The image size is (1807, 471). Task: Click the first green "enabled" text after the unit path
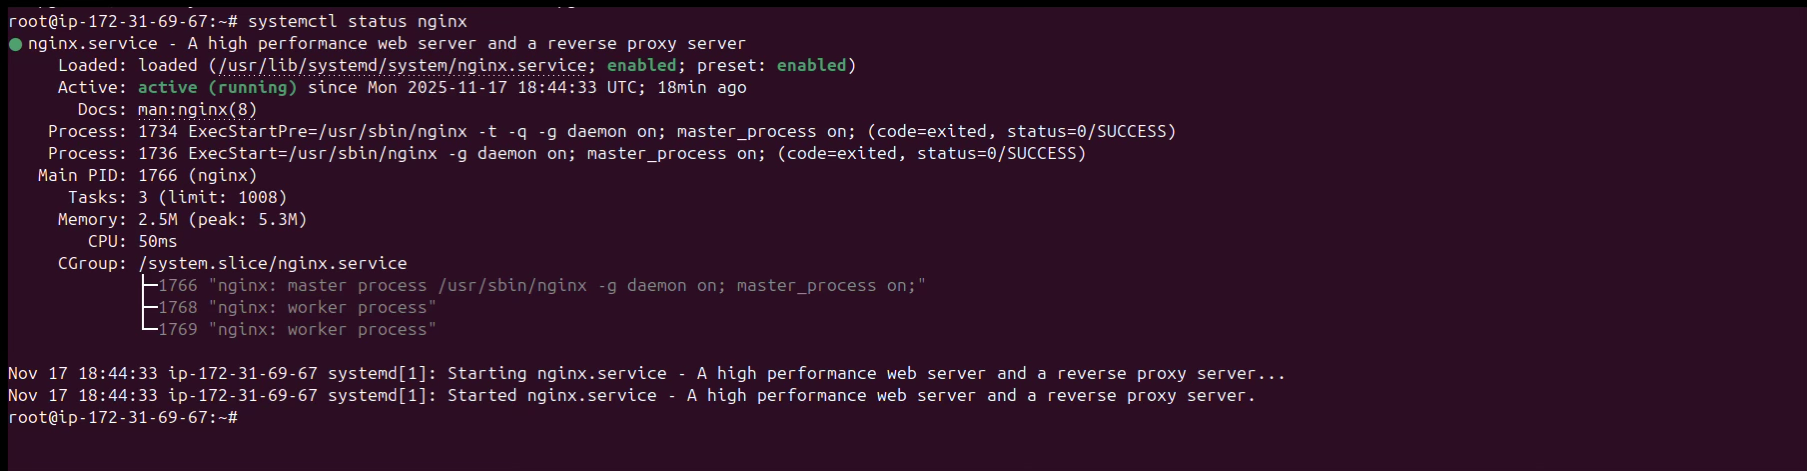[x=641, y=66]
